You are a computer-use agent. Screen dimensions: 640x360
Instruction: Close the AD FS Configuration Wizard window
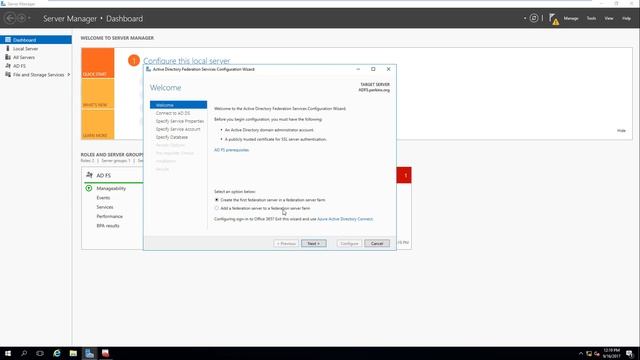388,69
